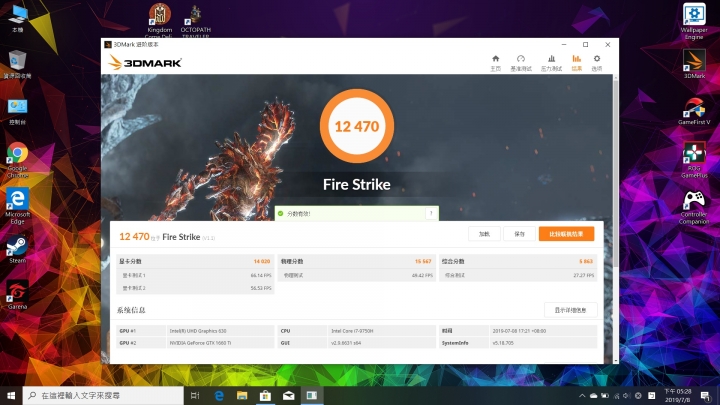Click the graphics score value 14 020
Image resolution: width=720 pixels, height=405 pixels.
[262, 261]
